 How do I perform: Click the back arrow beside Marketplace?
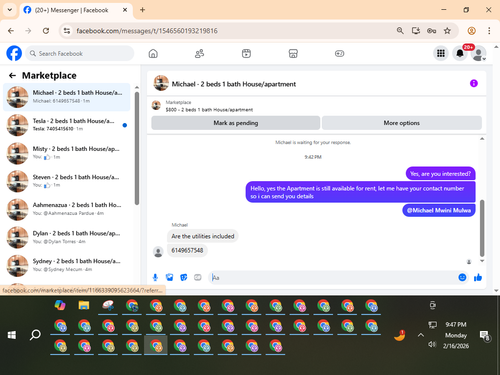click(x=12, y=75)
